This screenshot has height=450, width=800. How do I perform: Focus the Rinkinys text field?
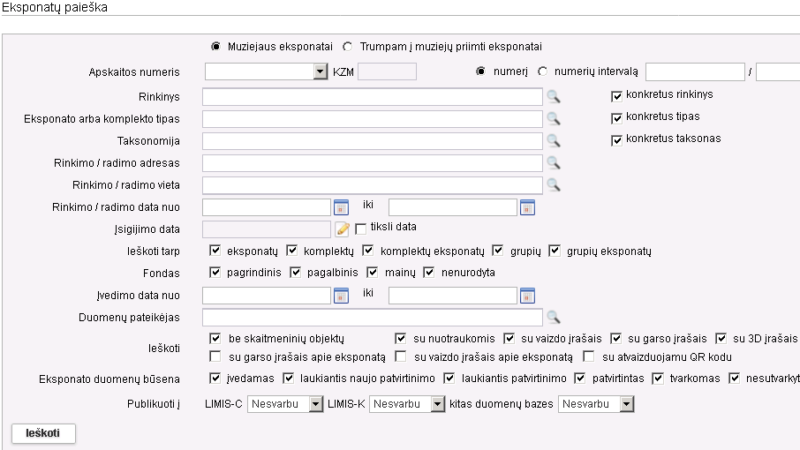click(x=372, y=96)
